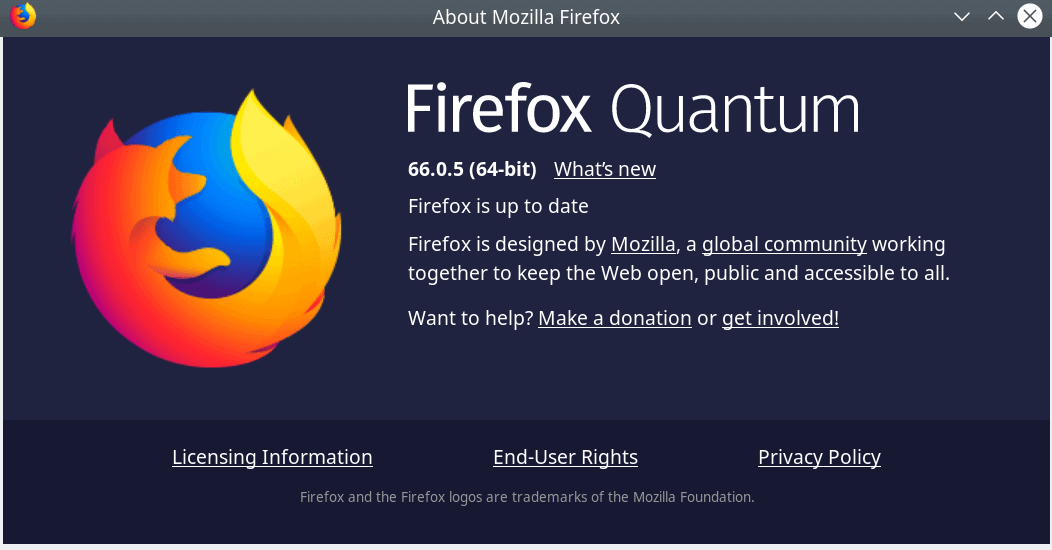The height and width of the screenshot is (550, 1052).
Task: View Licensing Information
Action: point(272,457)
